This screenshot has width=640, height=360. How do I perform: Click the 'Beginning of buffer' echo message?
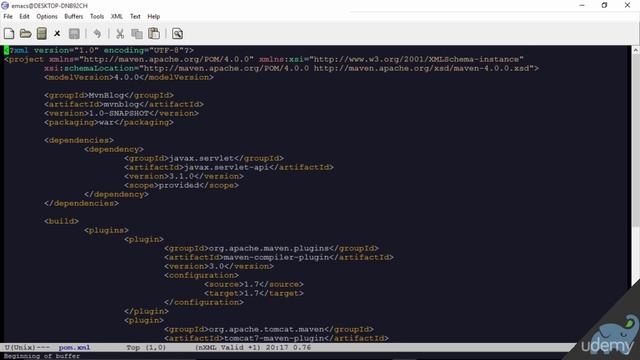point(42,356)
